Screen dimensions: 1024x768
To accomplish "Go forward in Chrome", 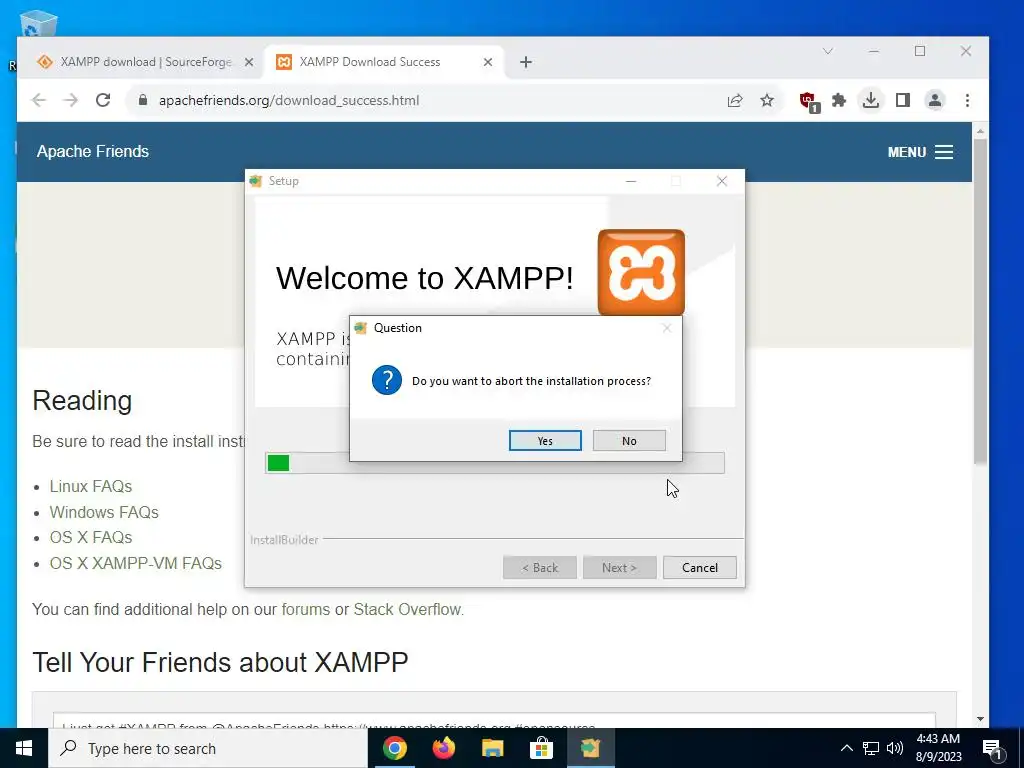I will 71,100.
